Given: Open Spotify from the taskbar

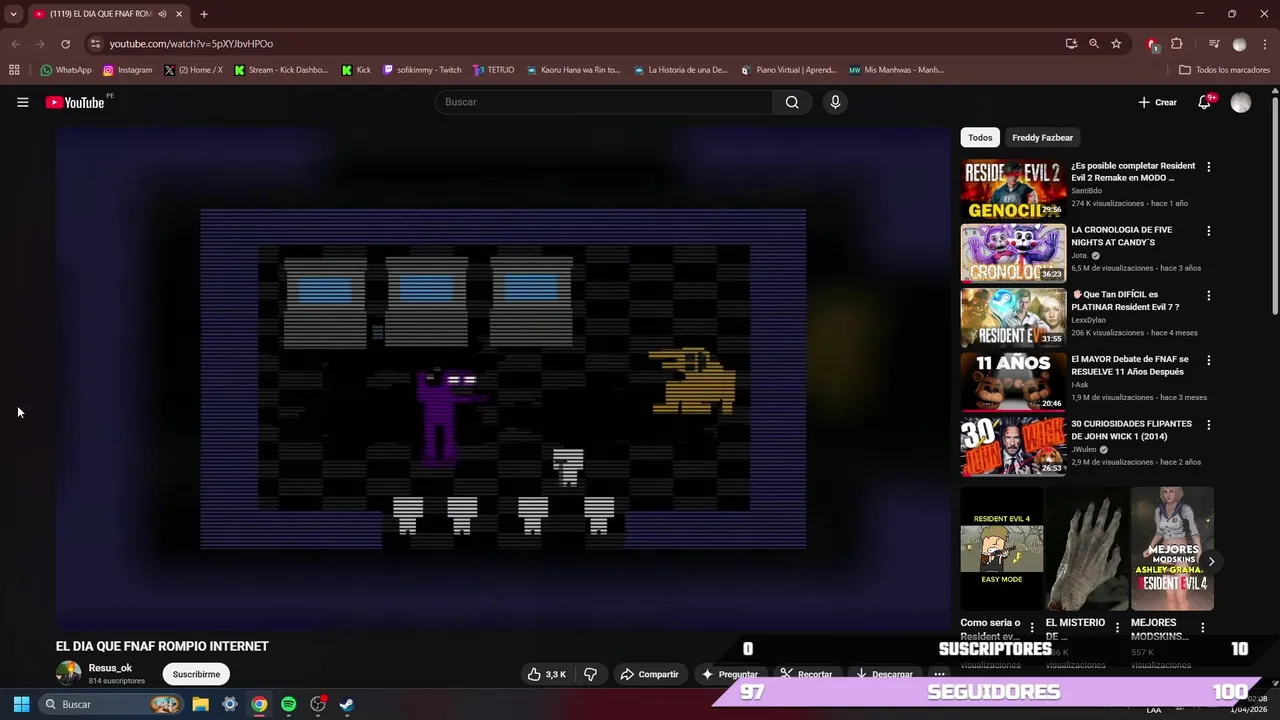Looking at the screenshot, I should click(288, 704).
